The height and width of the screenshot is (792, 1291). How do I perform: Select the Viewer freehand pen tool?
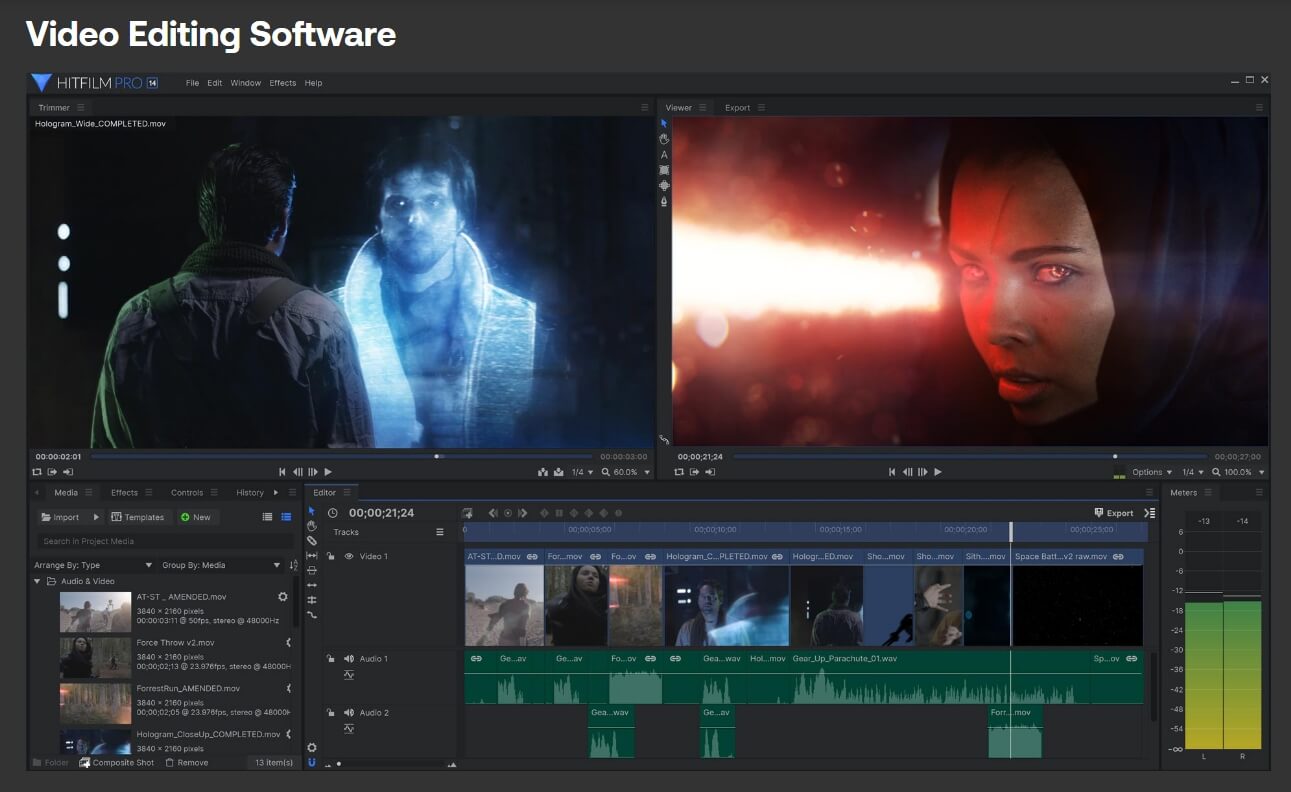(664, 201)
